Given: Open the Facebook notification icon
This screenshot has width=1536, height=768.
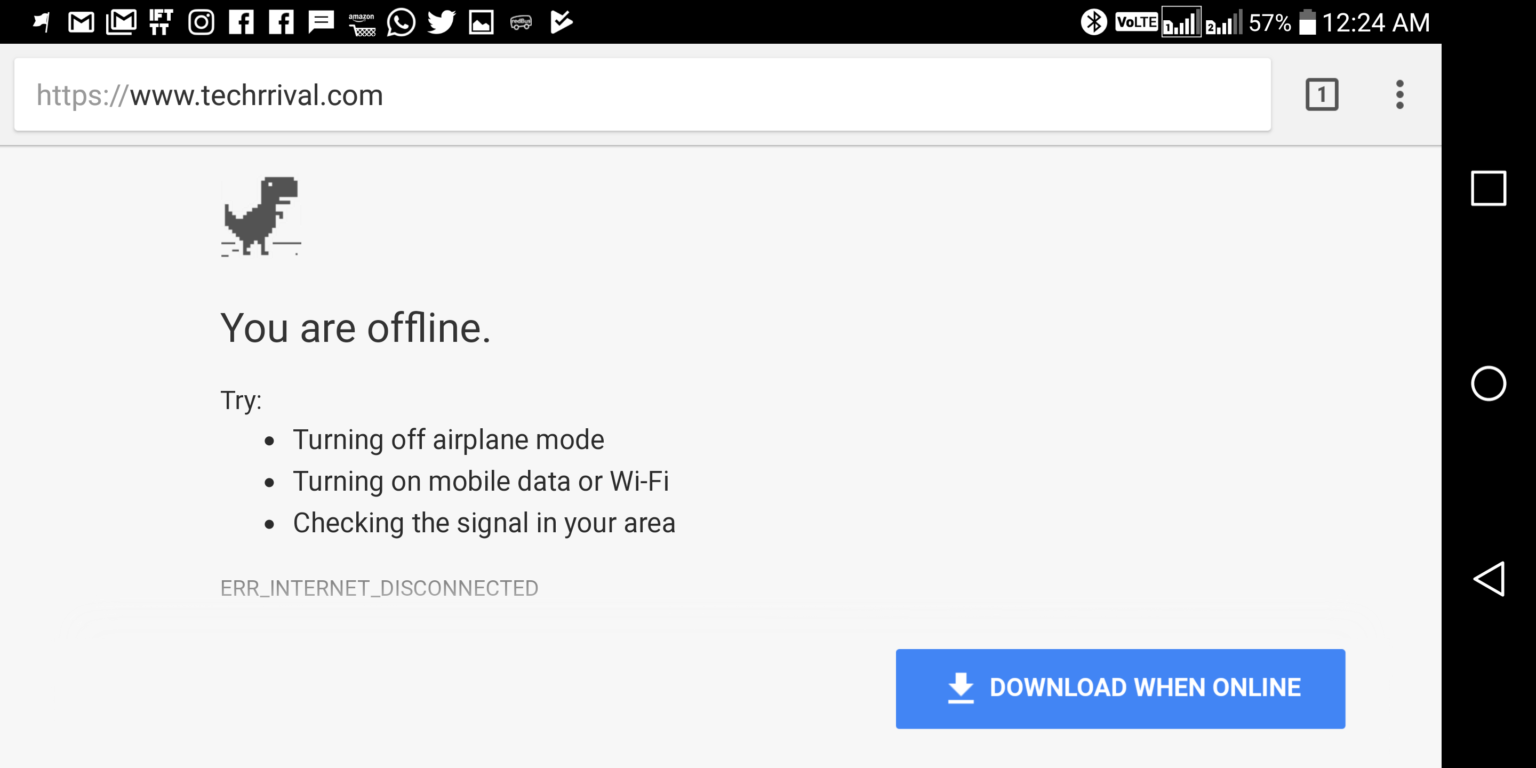Looking at the screenshot, I should (x=241, y=21).
